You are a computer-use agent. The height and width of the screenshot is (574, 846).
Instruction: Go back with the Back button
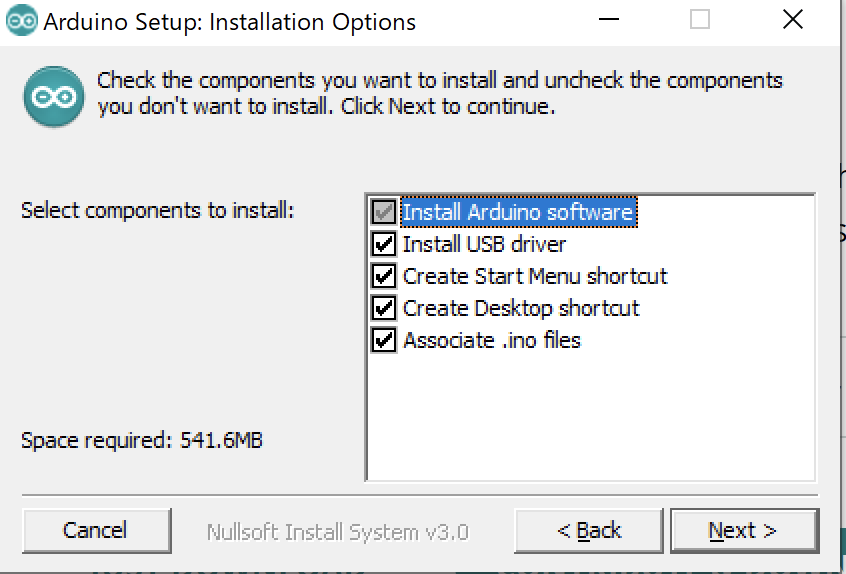(588, 530)
